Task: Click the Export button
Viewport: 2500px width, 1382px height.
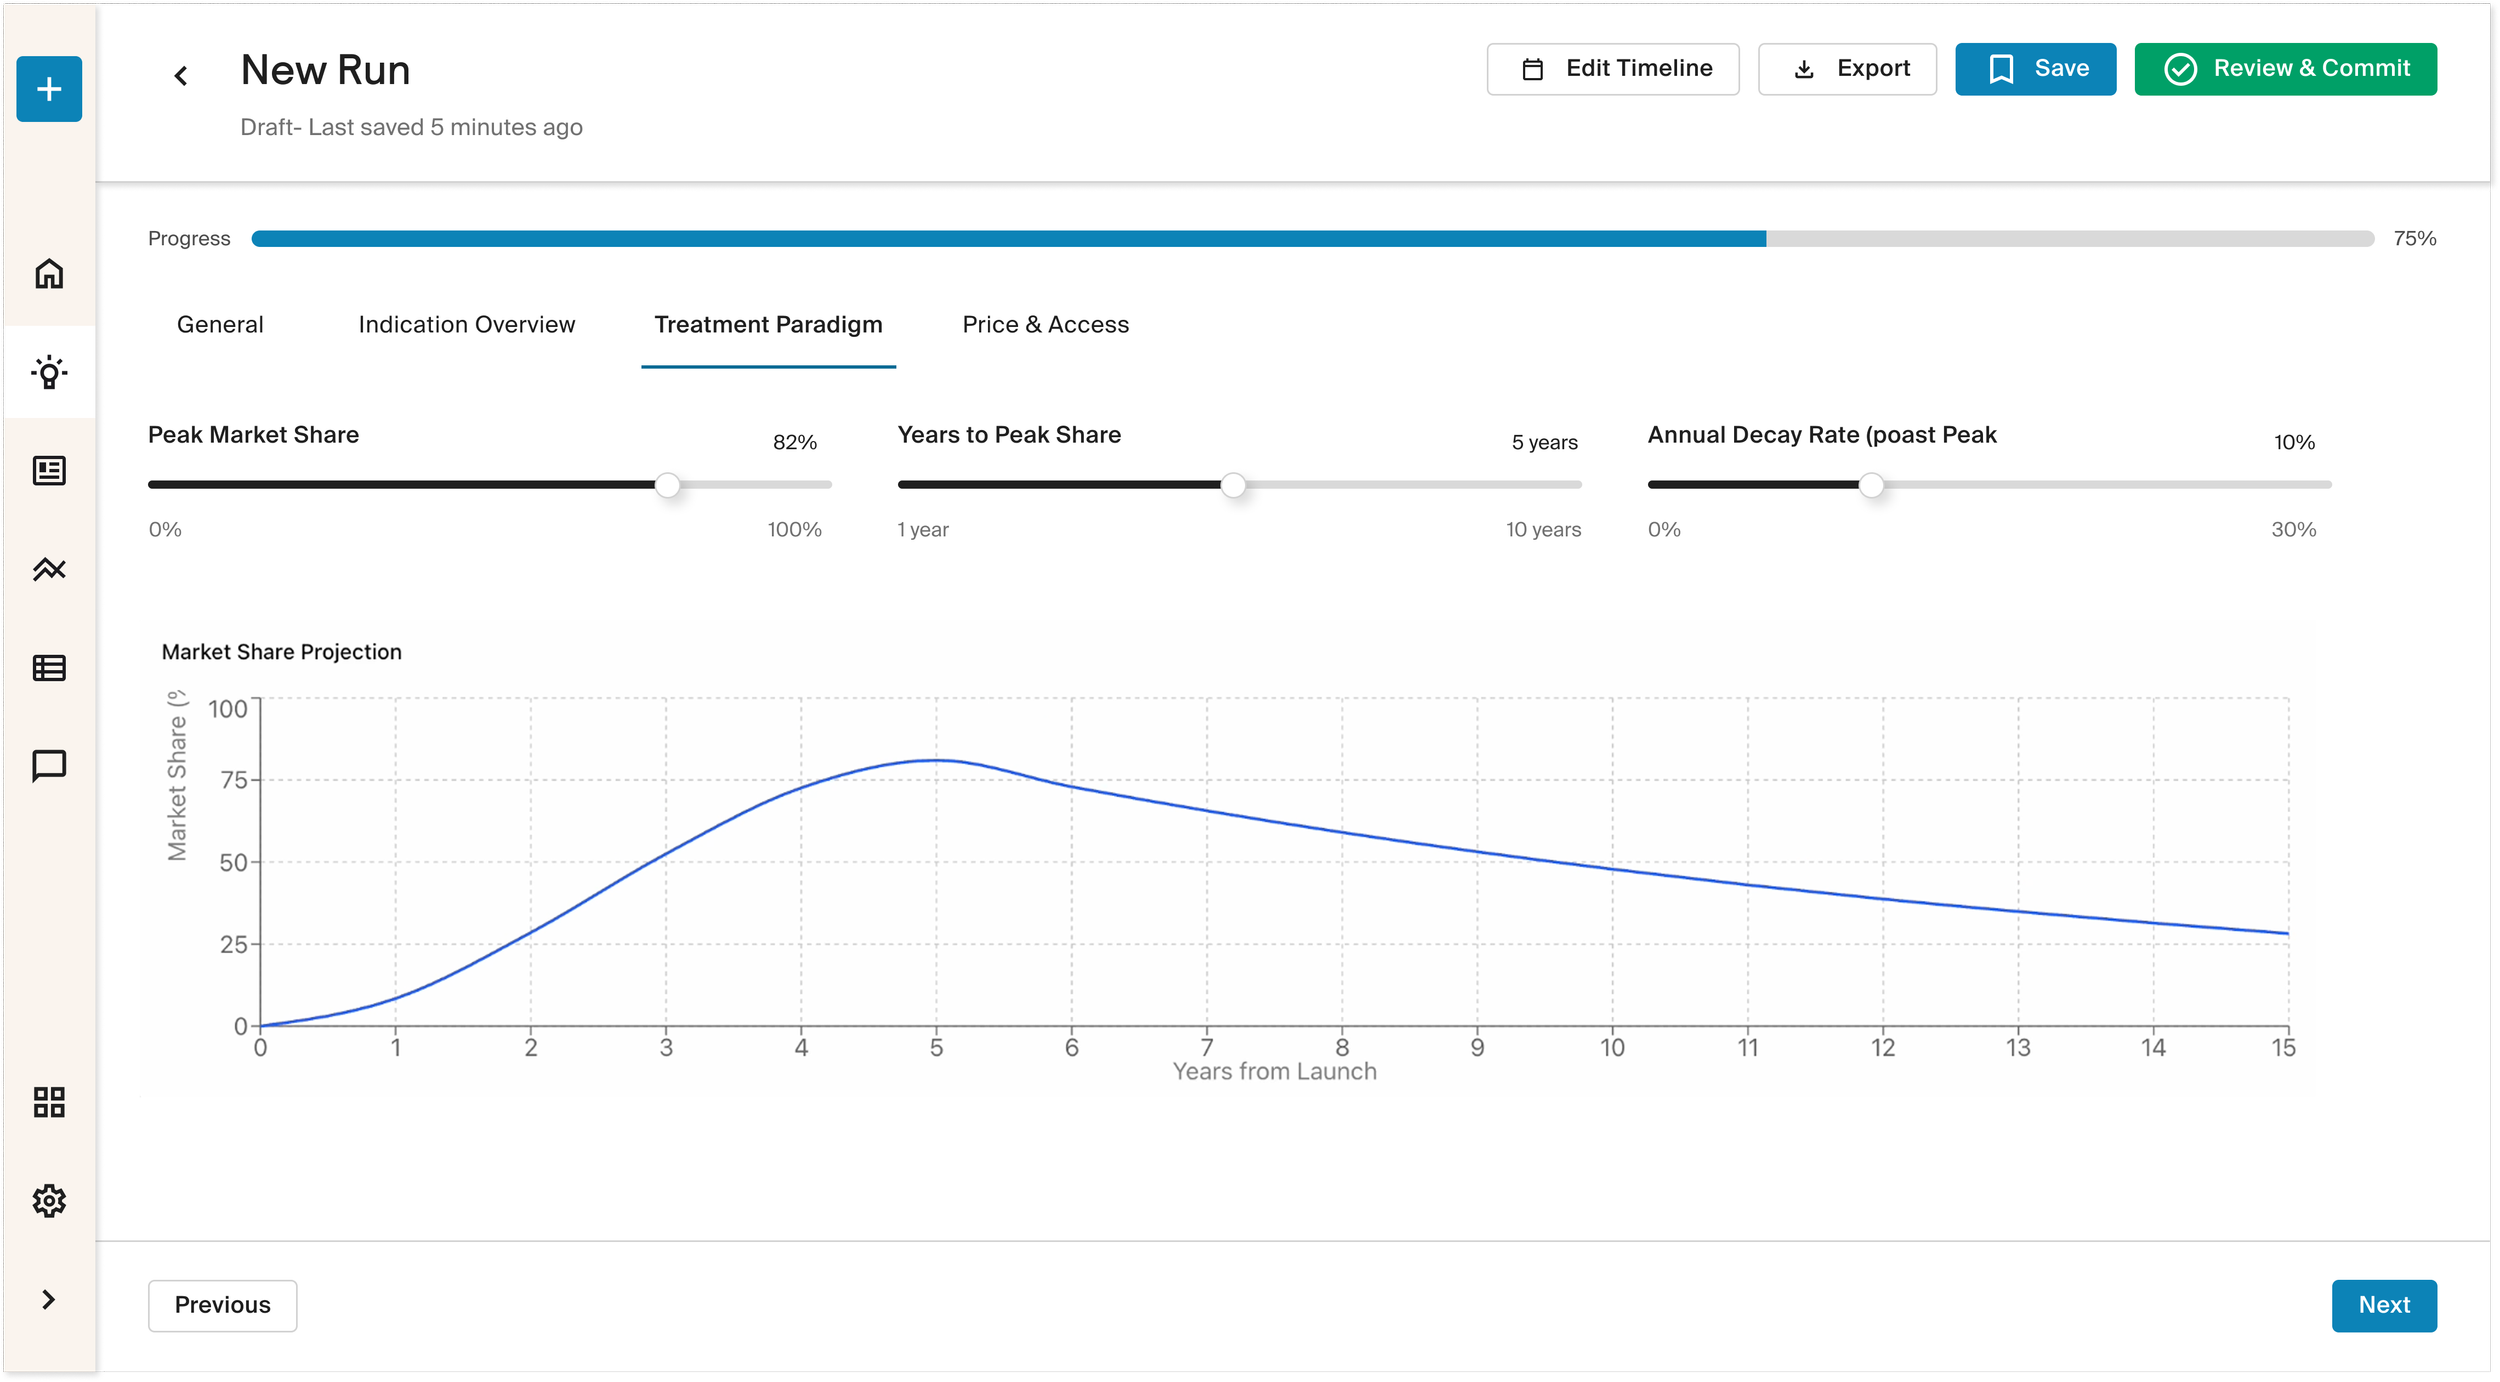Action: [x=1846, y=69]
